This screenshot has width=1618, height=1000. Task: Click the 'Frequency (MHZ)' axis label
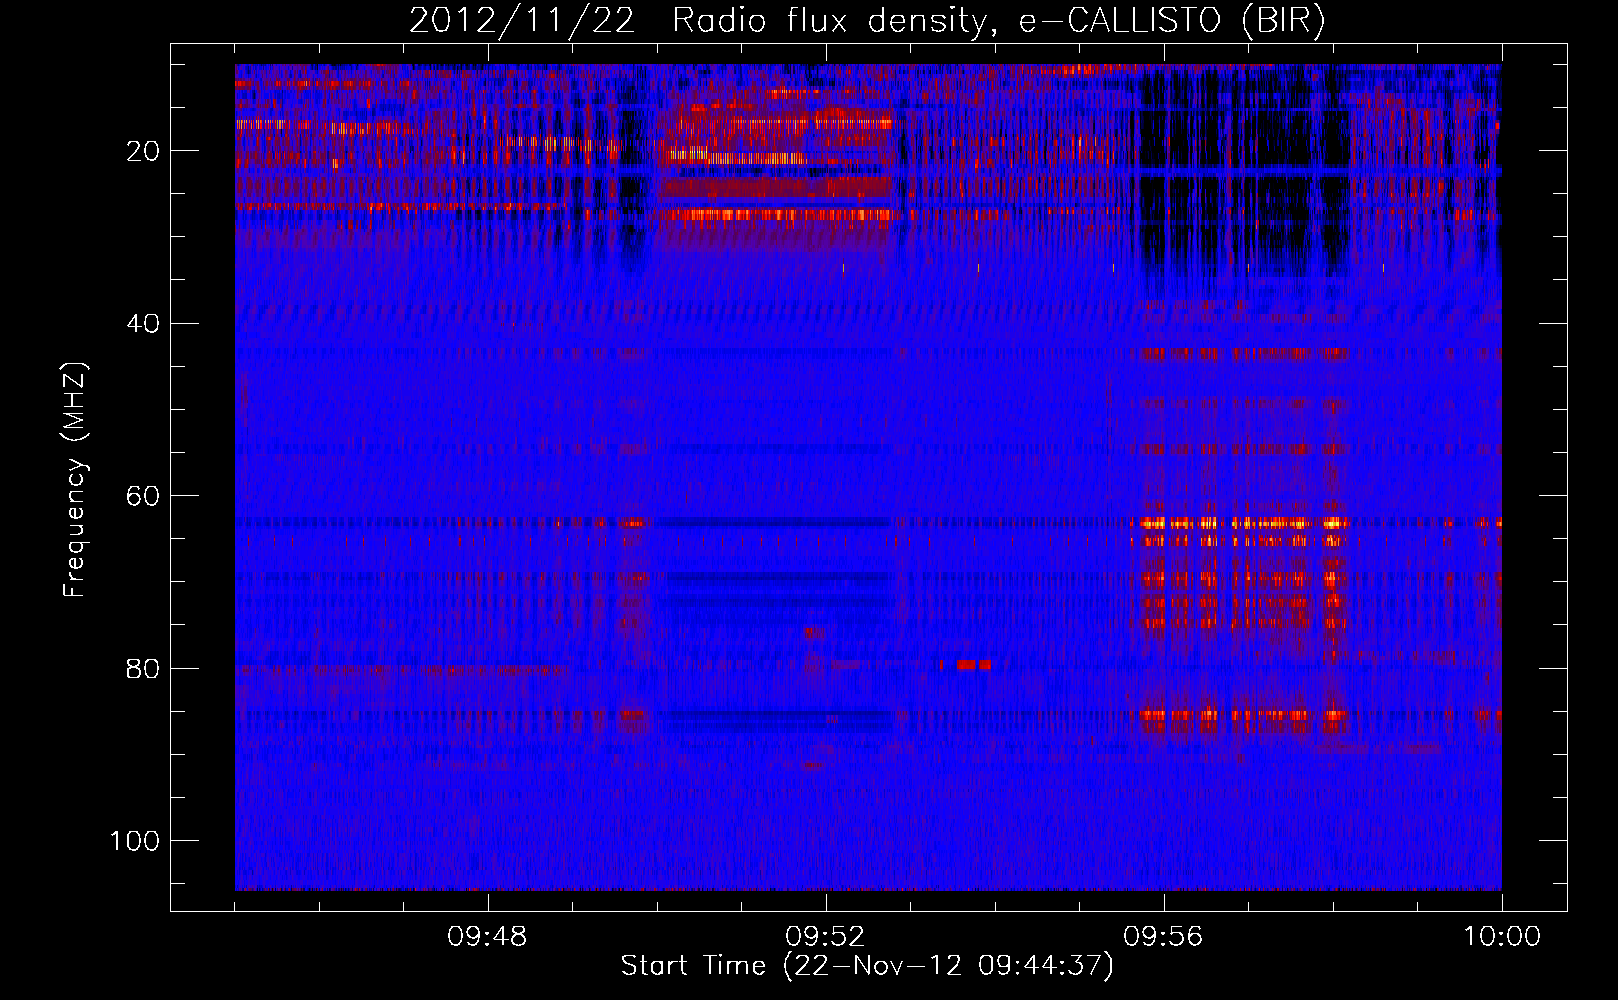tap(75, 480)
